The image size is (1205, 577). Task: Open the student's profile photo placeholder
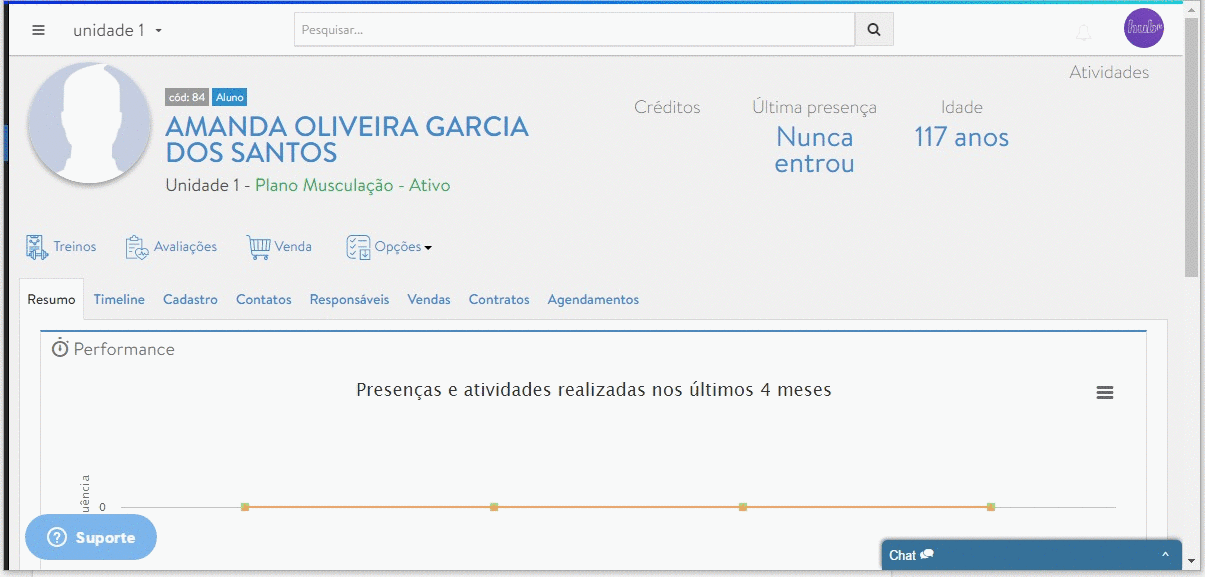pos(89,124)
